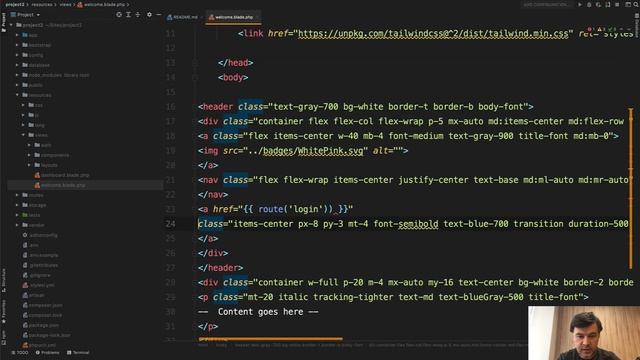The height and width of the screenshot is (360, 640).
Task: Click fold marker beside line 14
Action: click(x=195, y=78)
